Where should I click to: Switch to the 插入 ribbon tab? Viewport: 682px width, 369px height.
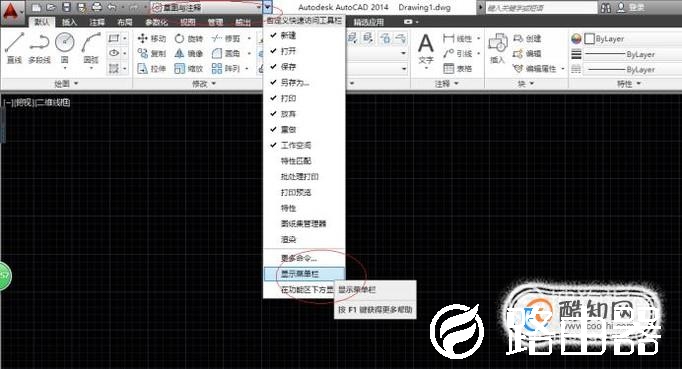tap(69, 22)
